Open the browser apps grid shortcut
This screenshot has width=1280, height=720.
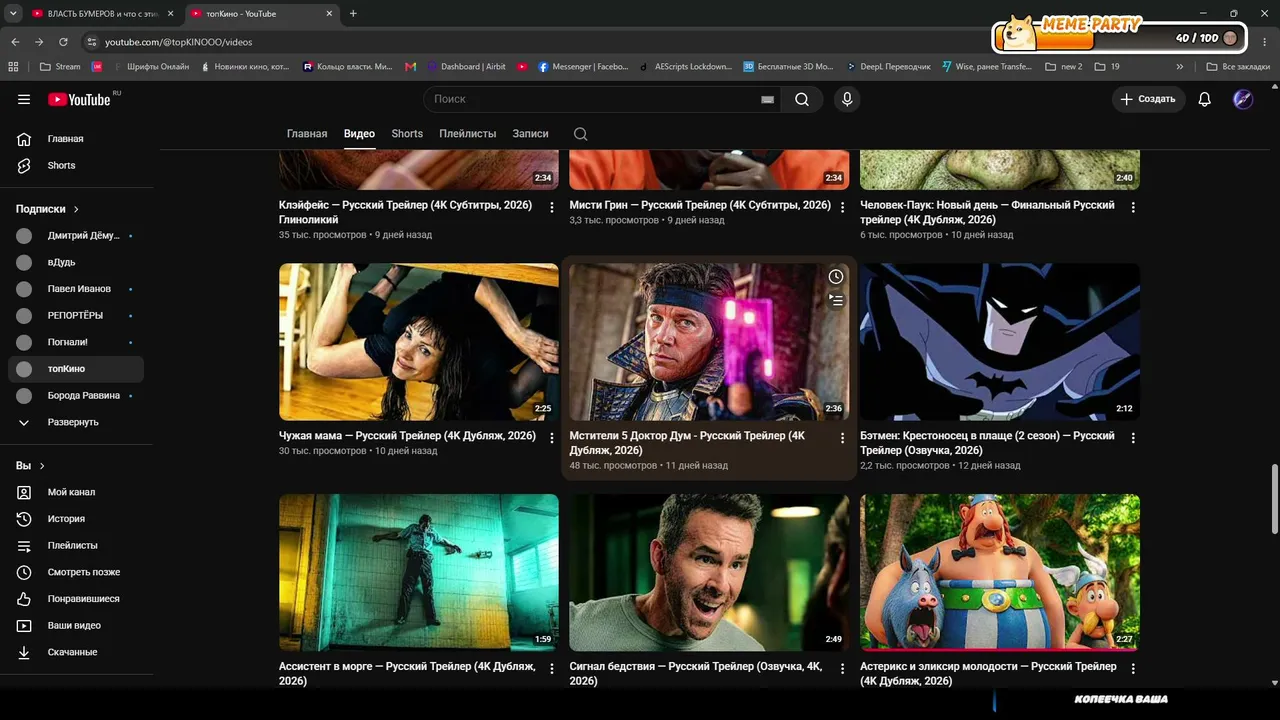(13, 67)
